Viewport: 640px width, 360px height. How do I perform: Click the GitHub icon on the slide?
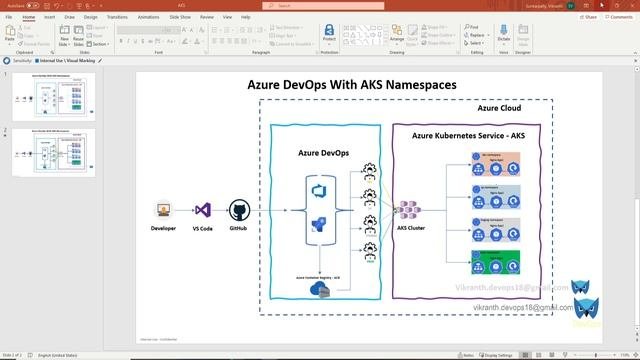coord(239,210)
